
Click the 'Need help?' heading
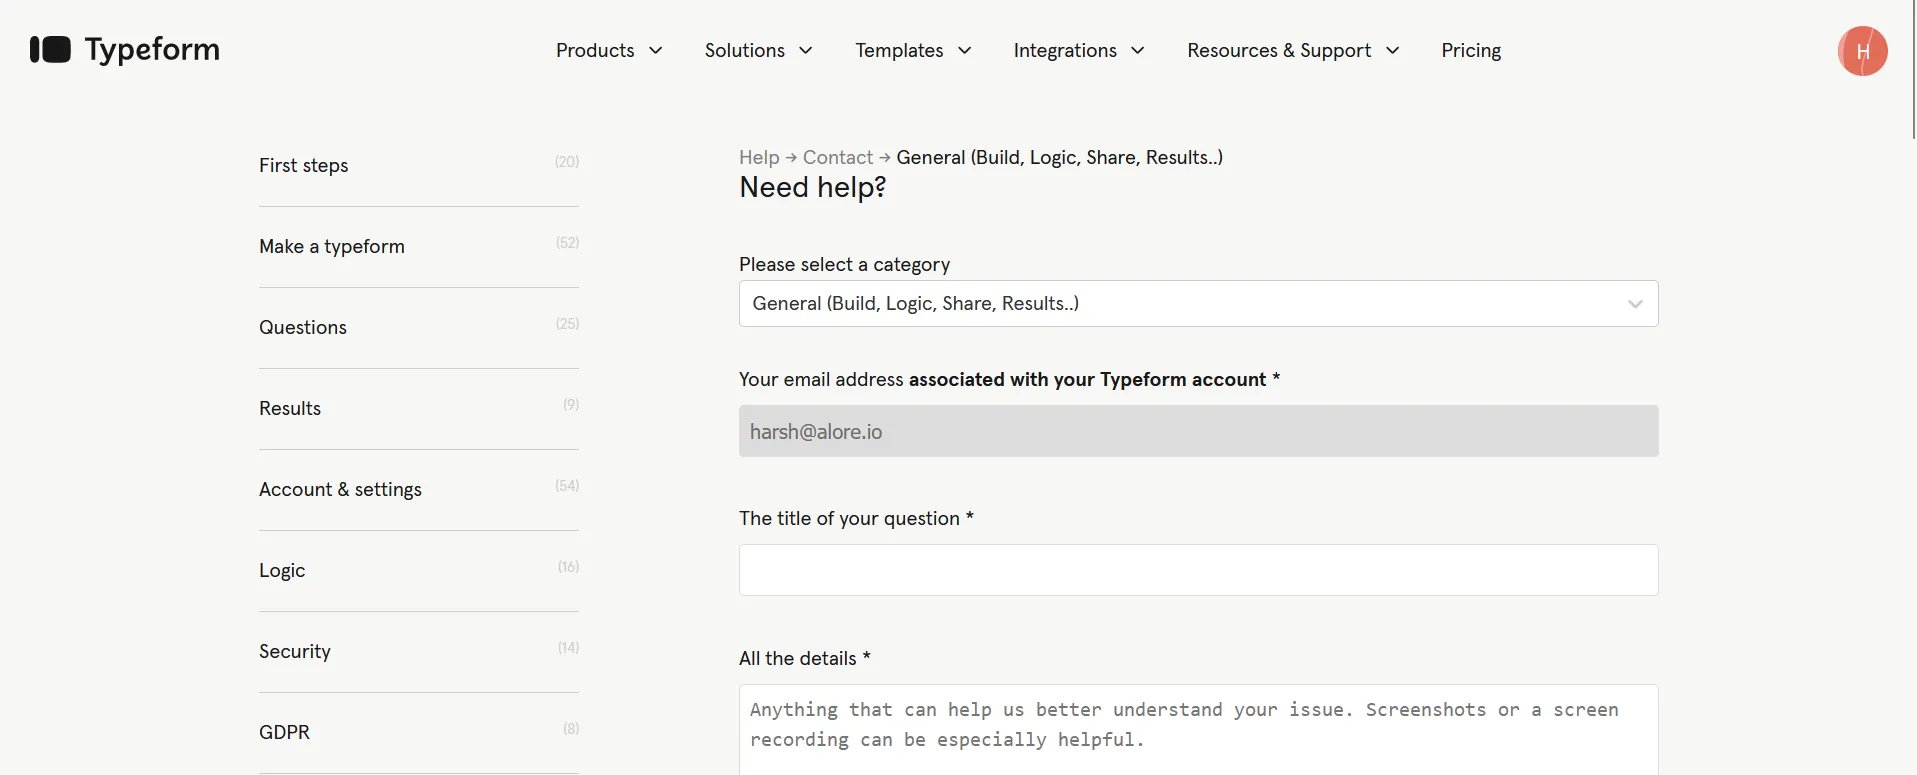813,187
